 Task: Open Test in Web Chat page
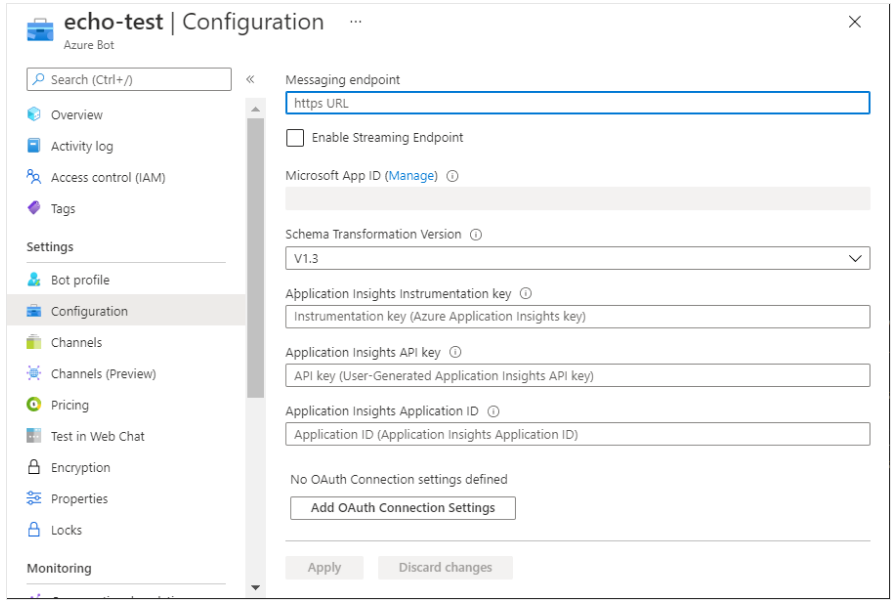point(97,436)
